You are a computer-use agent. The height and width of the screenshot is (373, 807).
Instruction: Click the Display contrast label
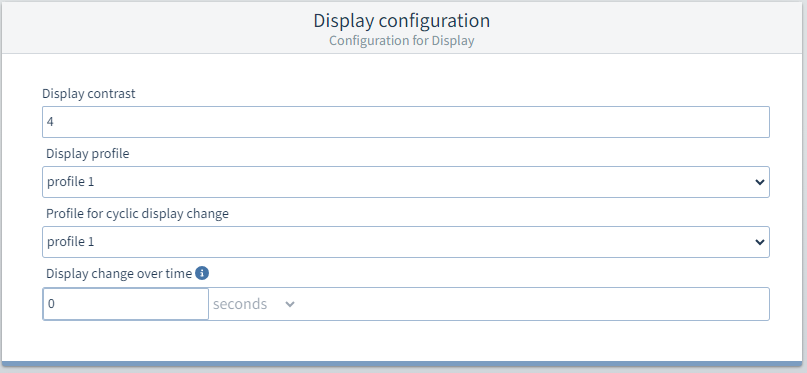[89, 94]
